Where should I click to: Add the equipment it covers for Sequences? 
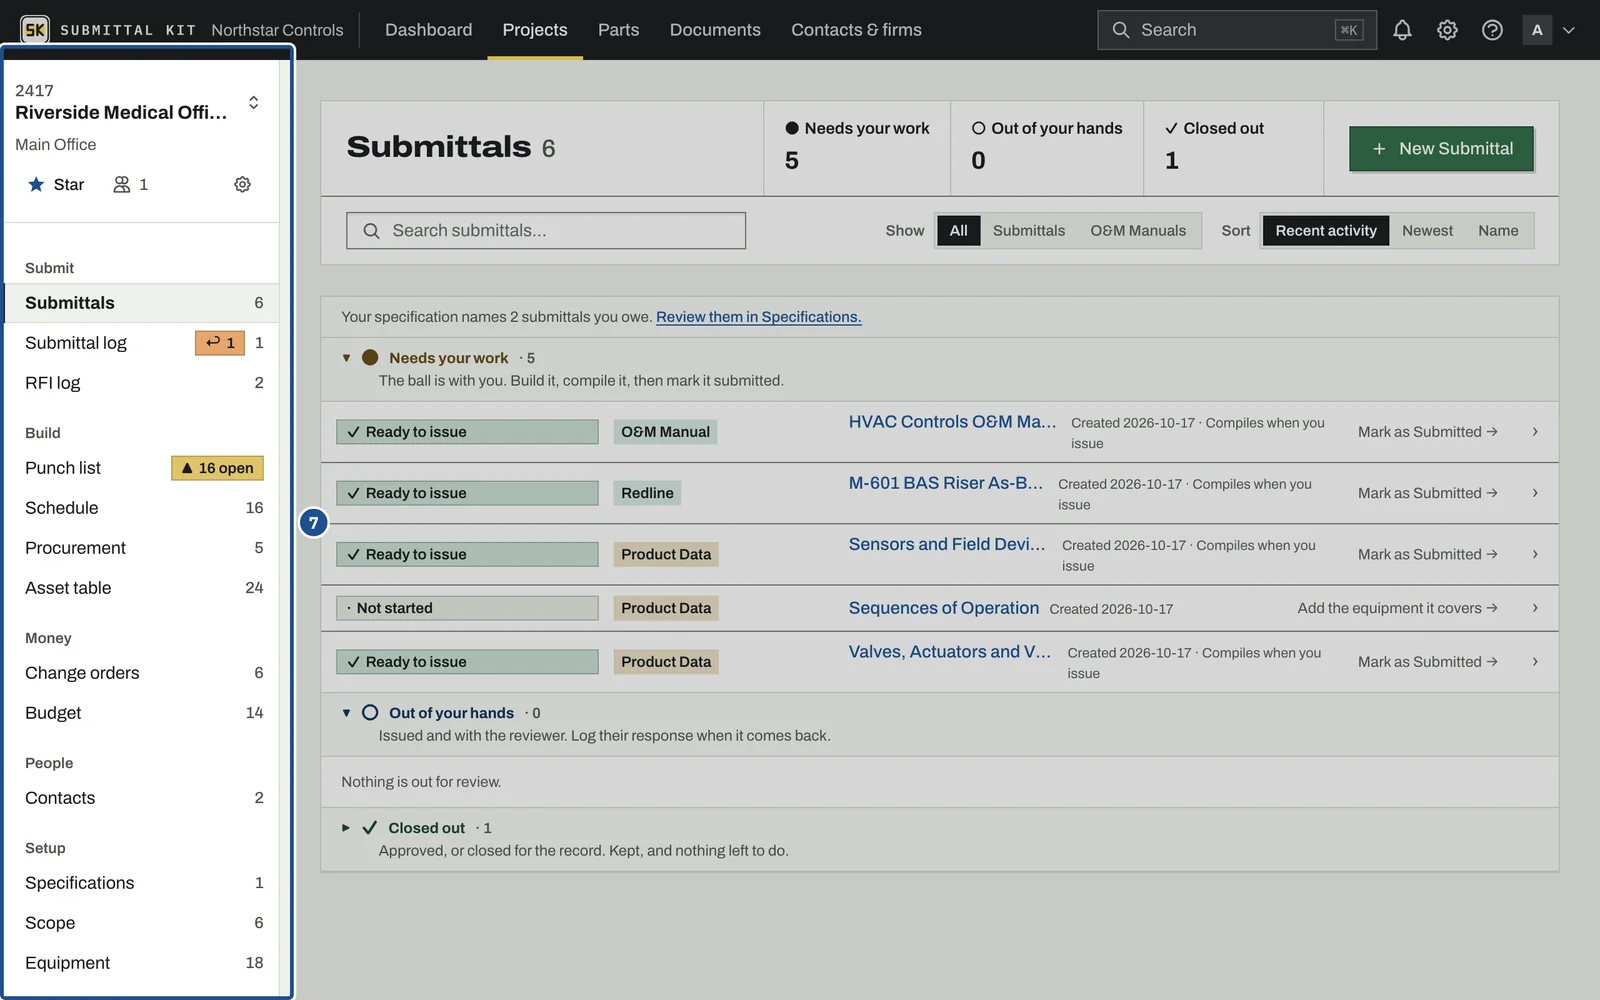tap(1397, 608)
